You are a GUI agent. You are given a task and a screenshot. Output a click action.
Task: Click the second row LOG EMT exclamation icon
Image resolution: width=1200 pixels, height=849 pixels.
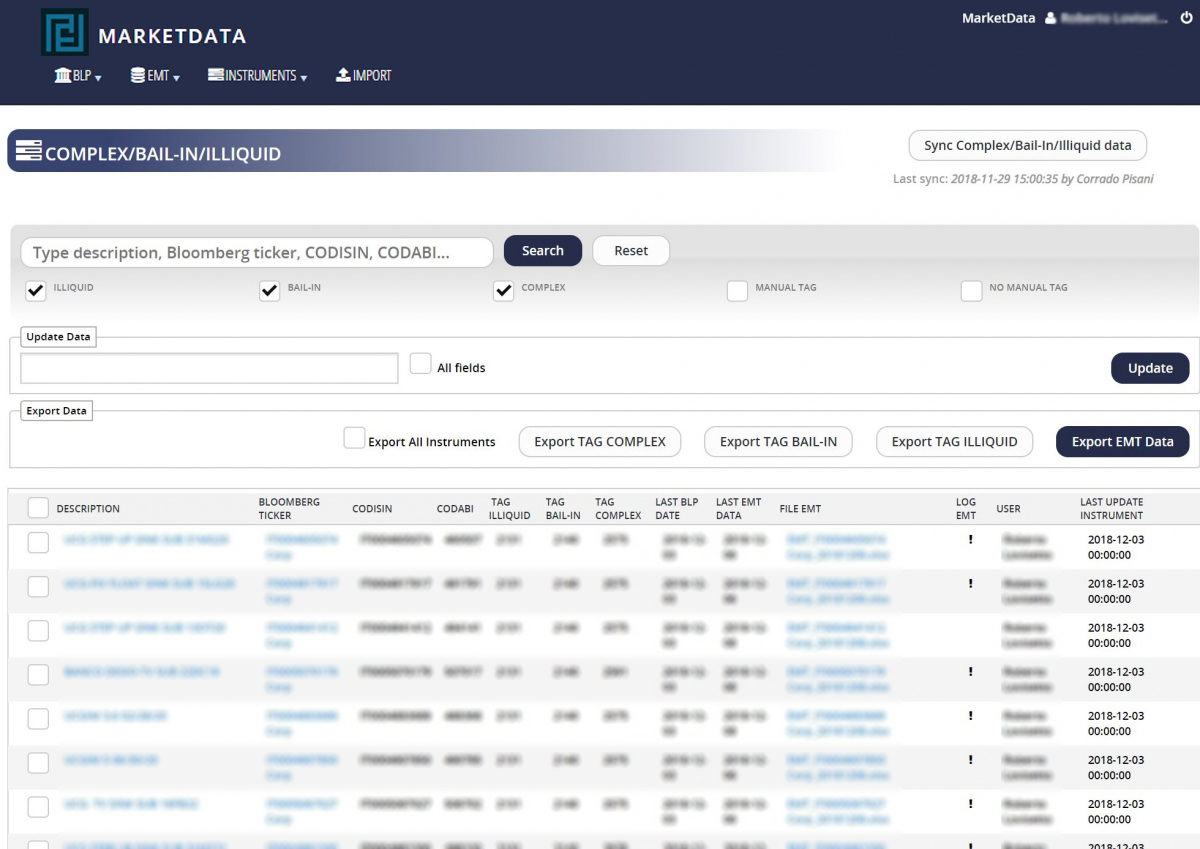click(970, 584)
